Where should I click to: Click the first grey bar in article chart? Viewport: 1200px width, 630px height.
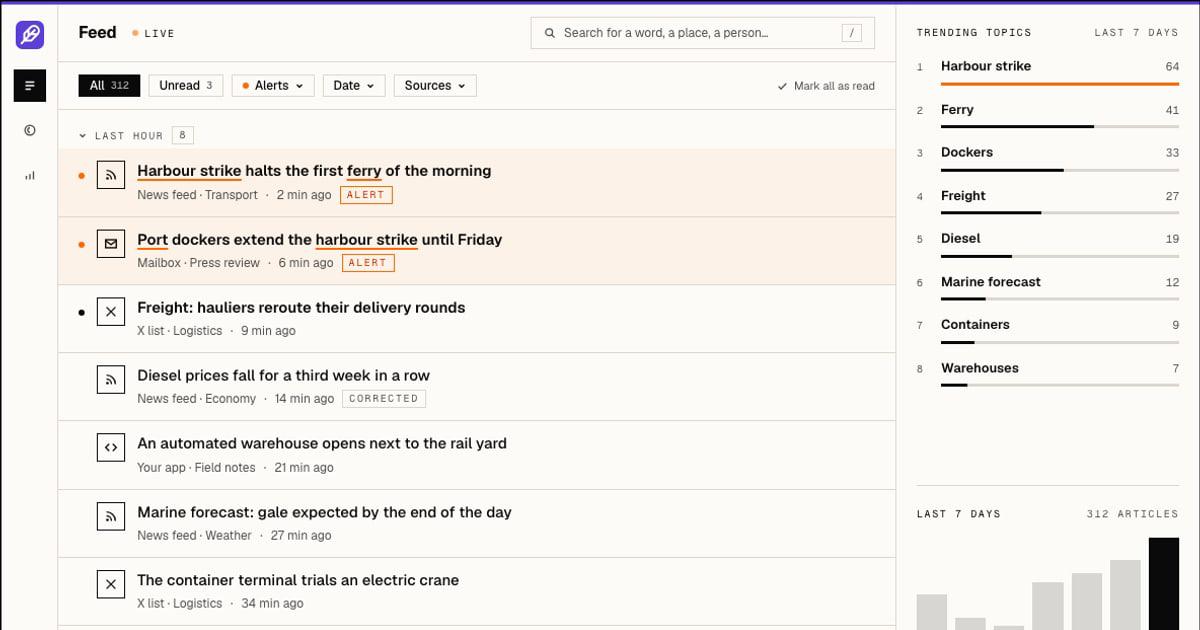pos(932,612)
